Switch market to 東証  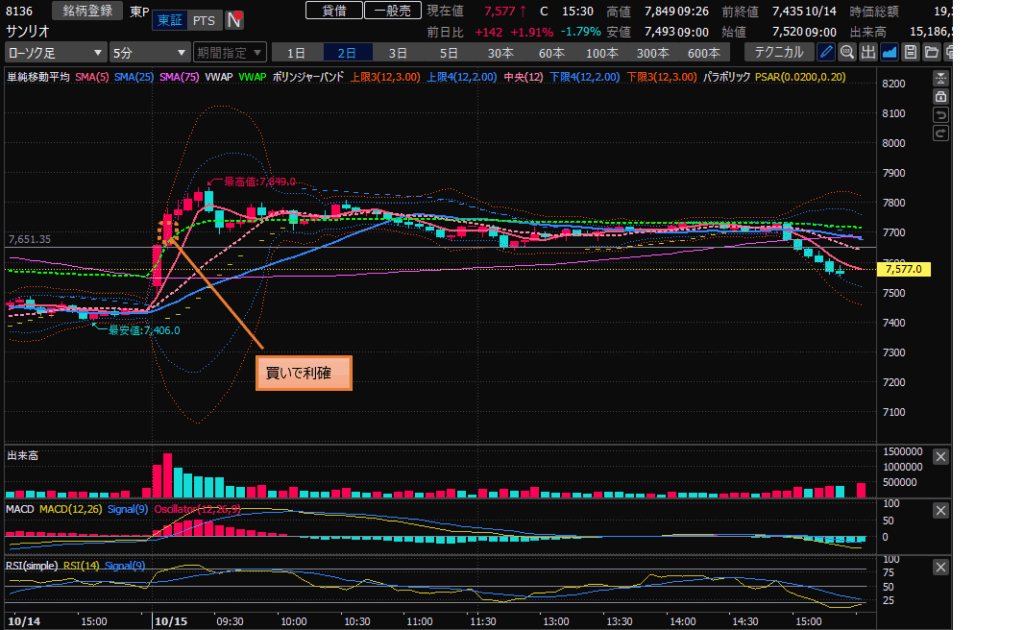coord(170,20)
